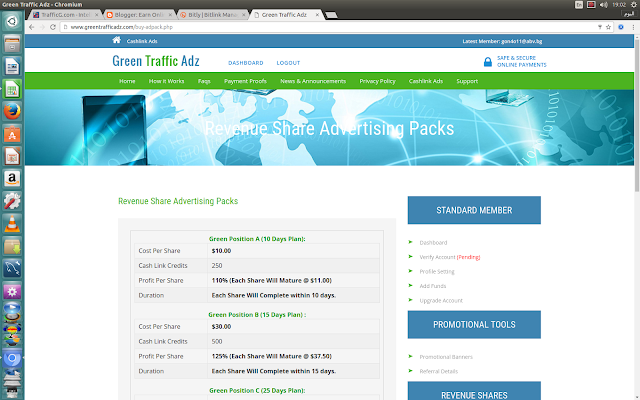This screenshot has height=400, width=640.
Task: Switch to the Blogger tab
Action: (x=139, y=15)
